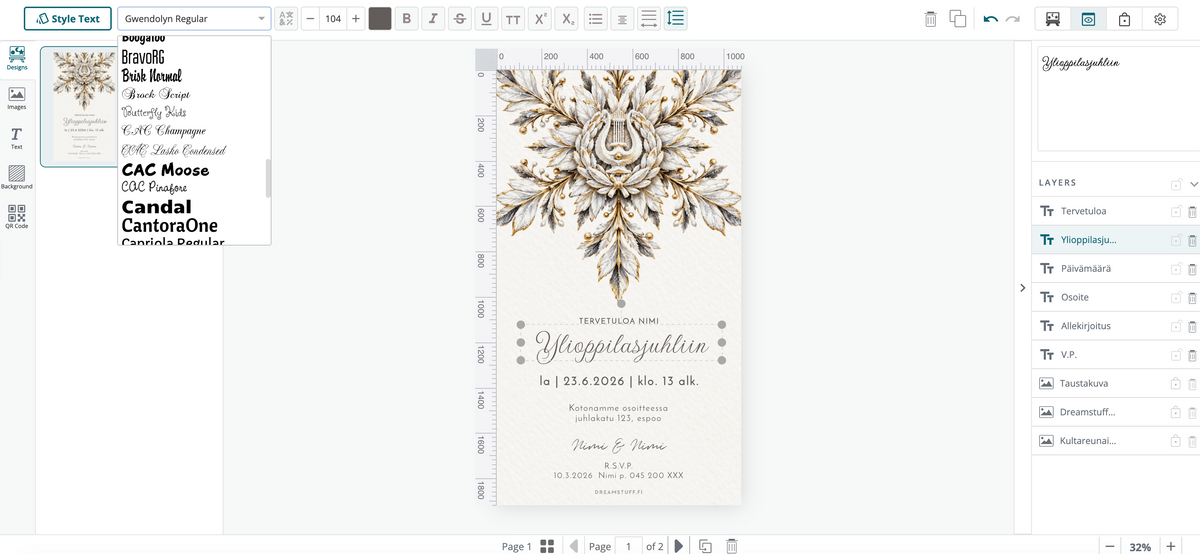
Task: Open the page grid view icon
Action: (547, 546)
